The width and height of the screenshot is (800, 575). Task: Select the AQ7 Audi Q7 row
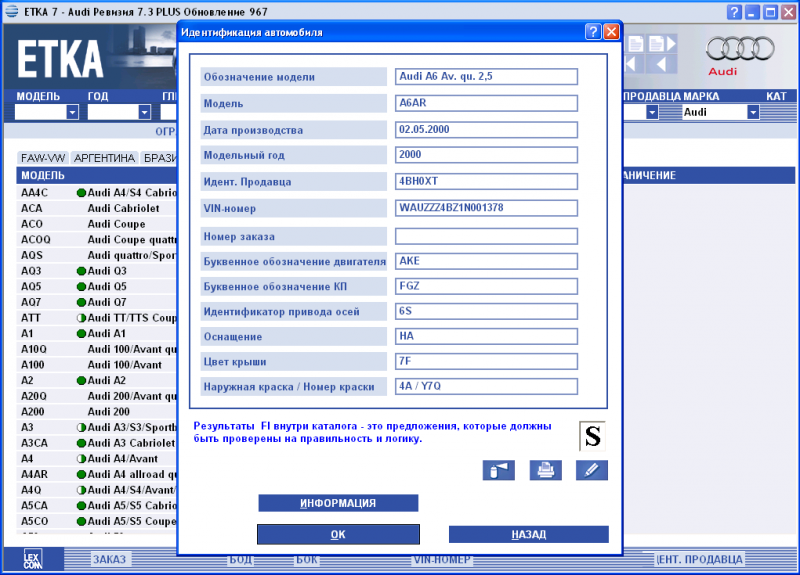97,302
